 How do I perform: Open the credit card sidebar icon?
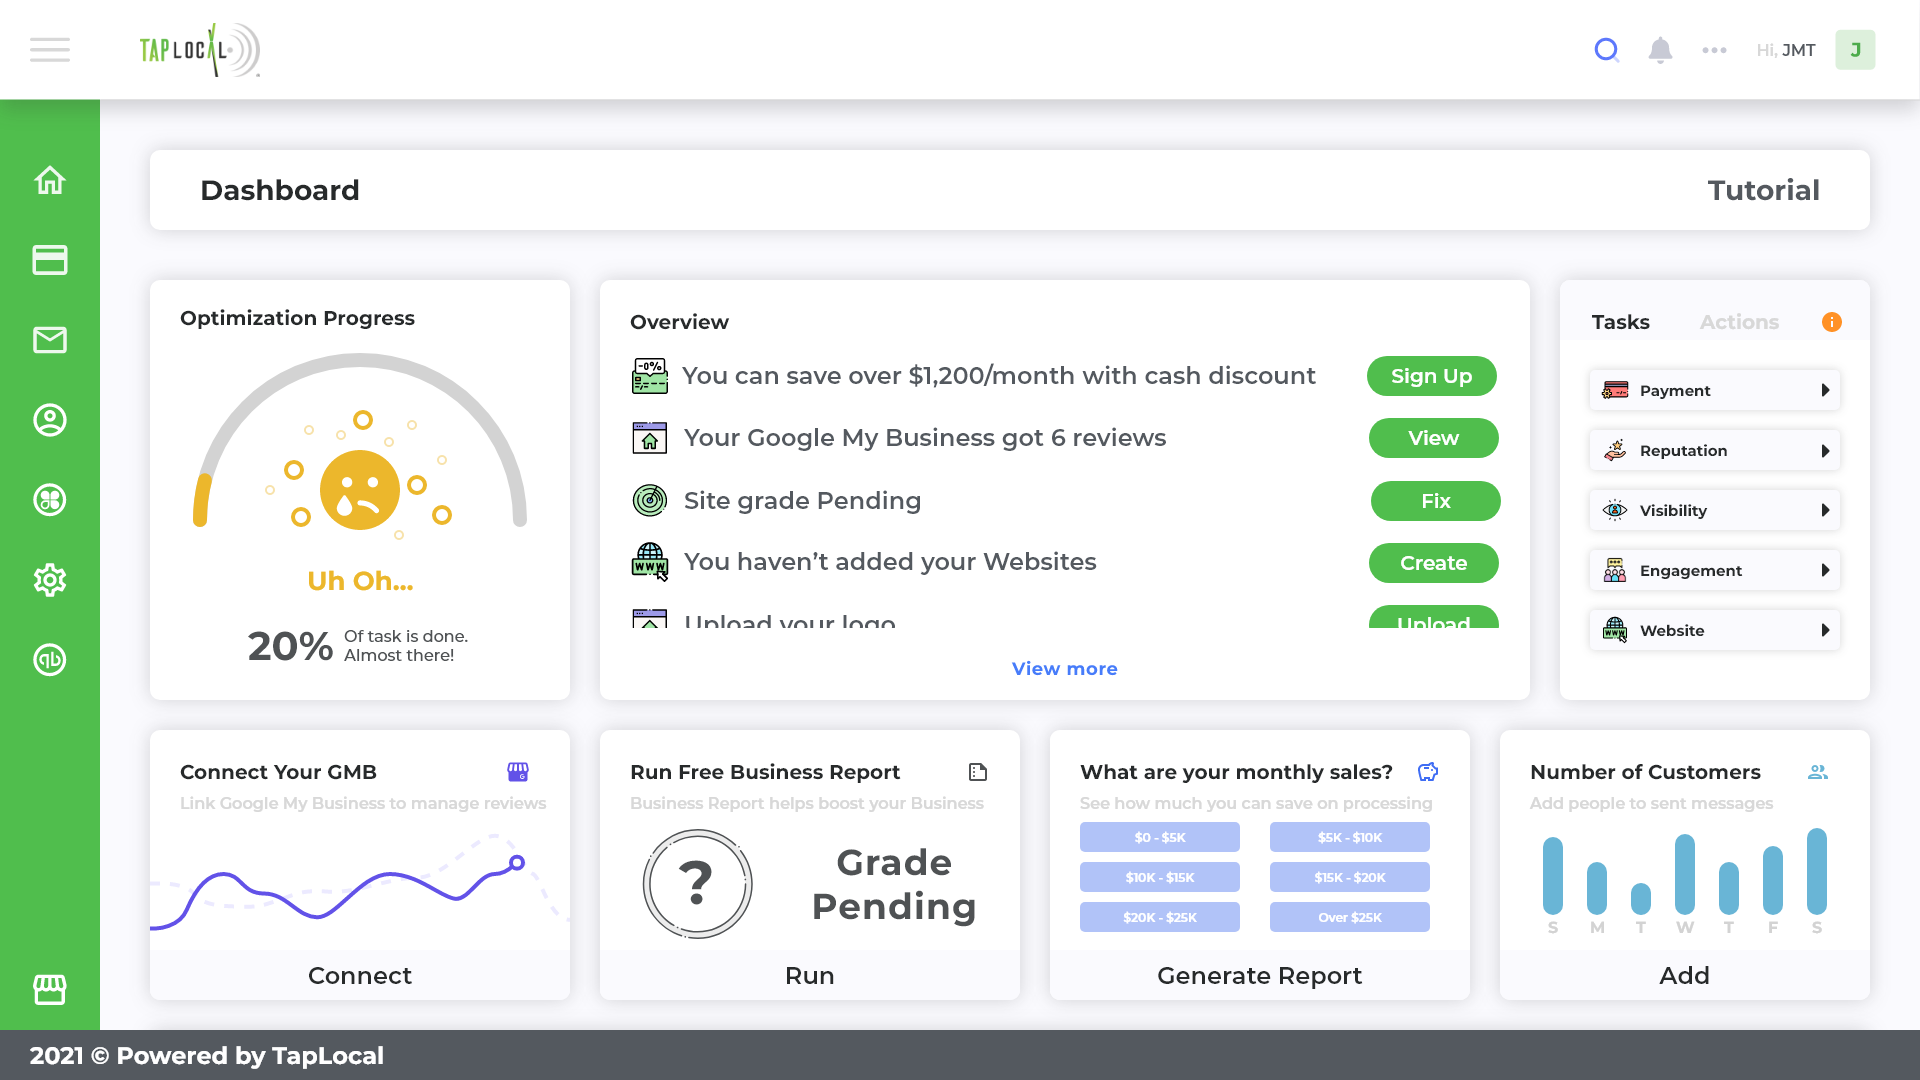pyautogui.click(x=50, y=260)
